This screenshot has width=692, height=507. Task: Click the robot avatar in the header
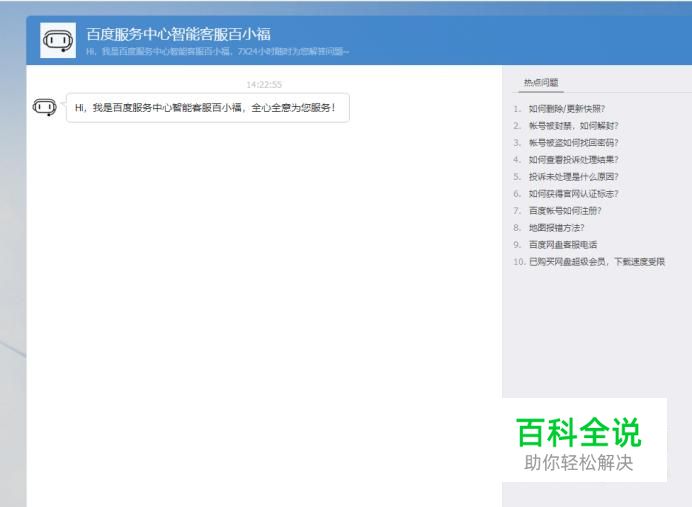point(58,40)
